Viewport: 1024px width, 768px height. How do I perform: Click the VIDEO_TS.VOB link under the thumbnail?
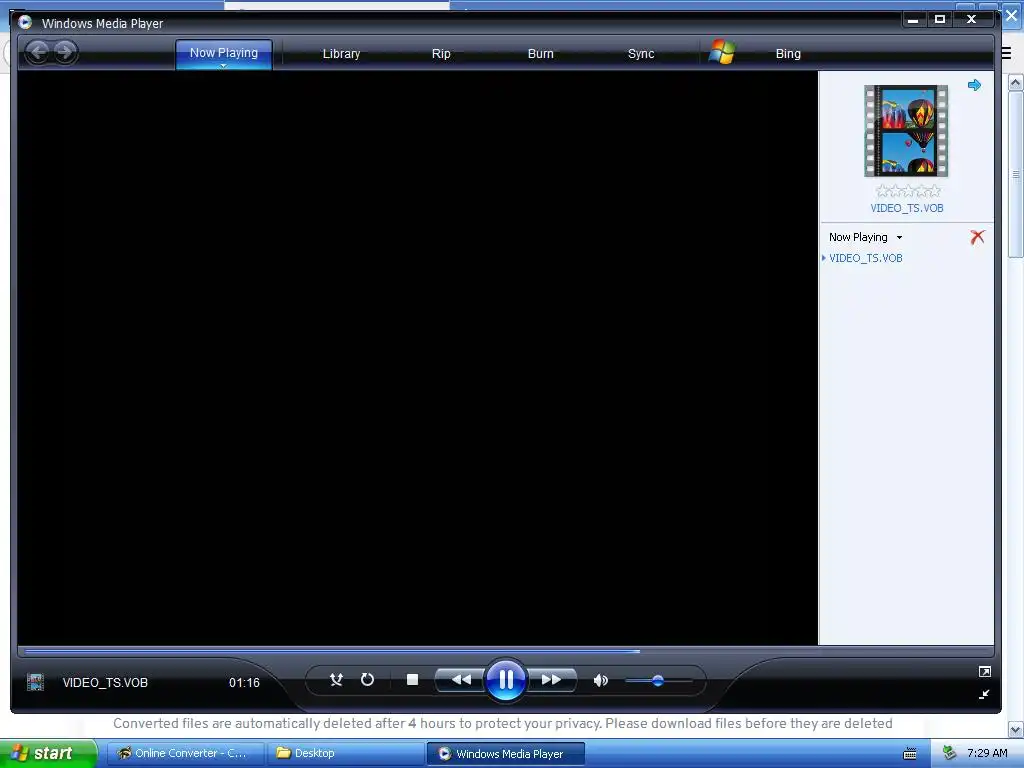pos(906,208)
